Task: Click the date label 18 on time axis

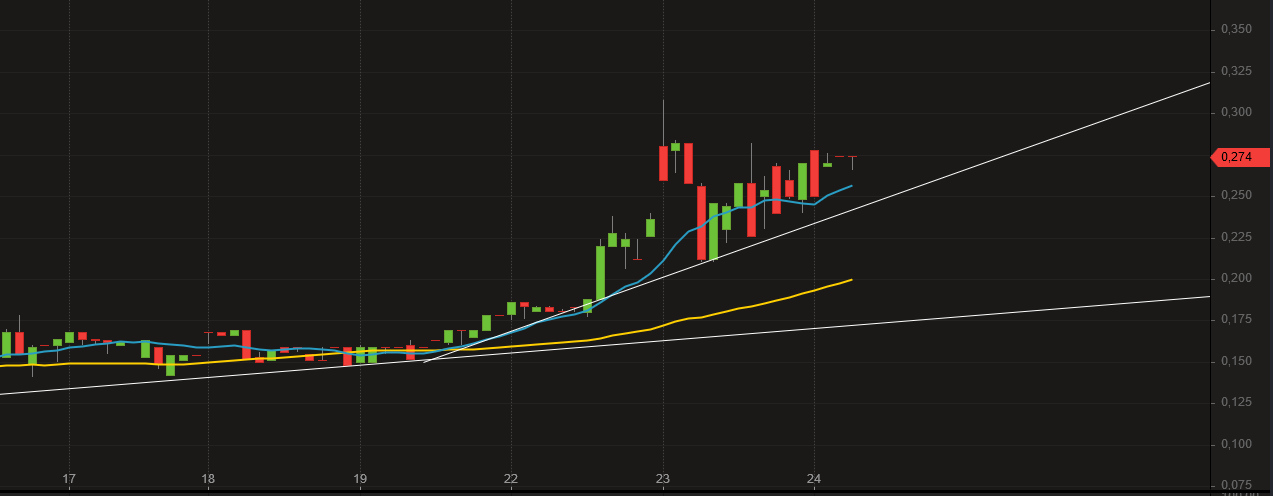Action: (208, 479)
